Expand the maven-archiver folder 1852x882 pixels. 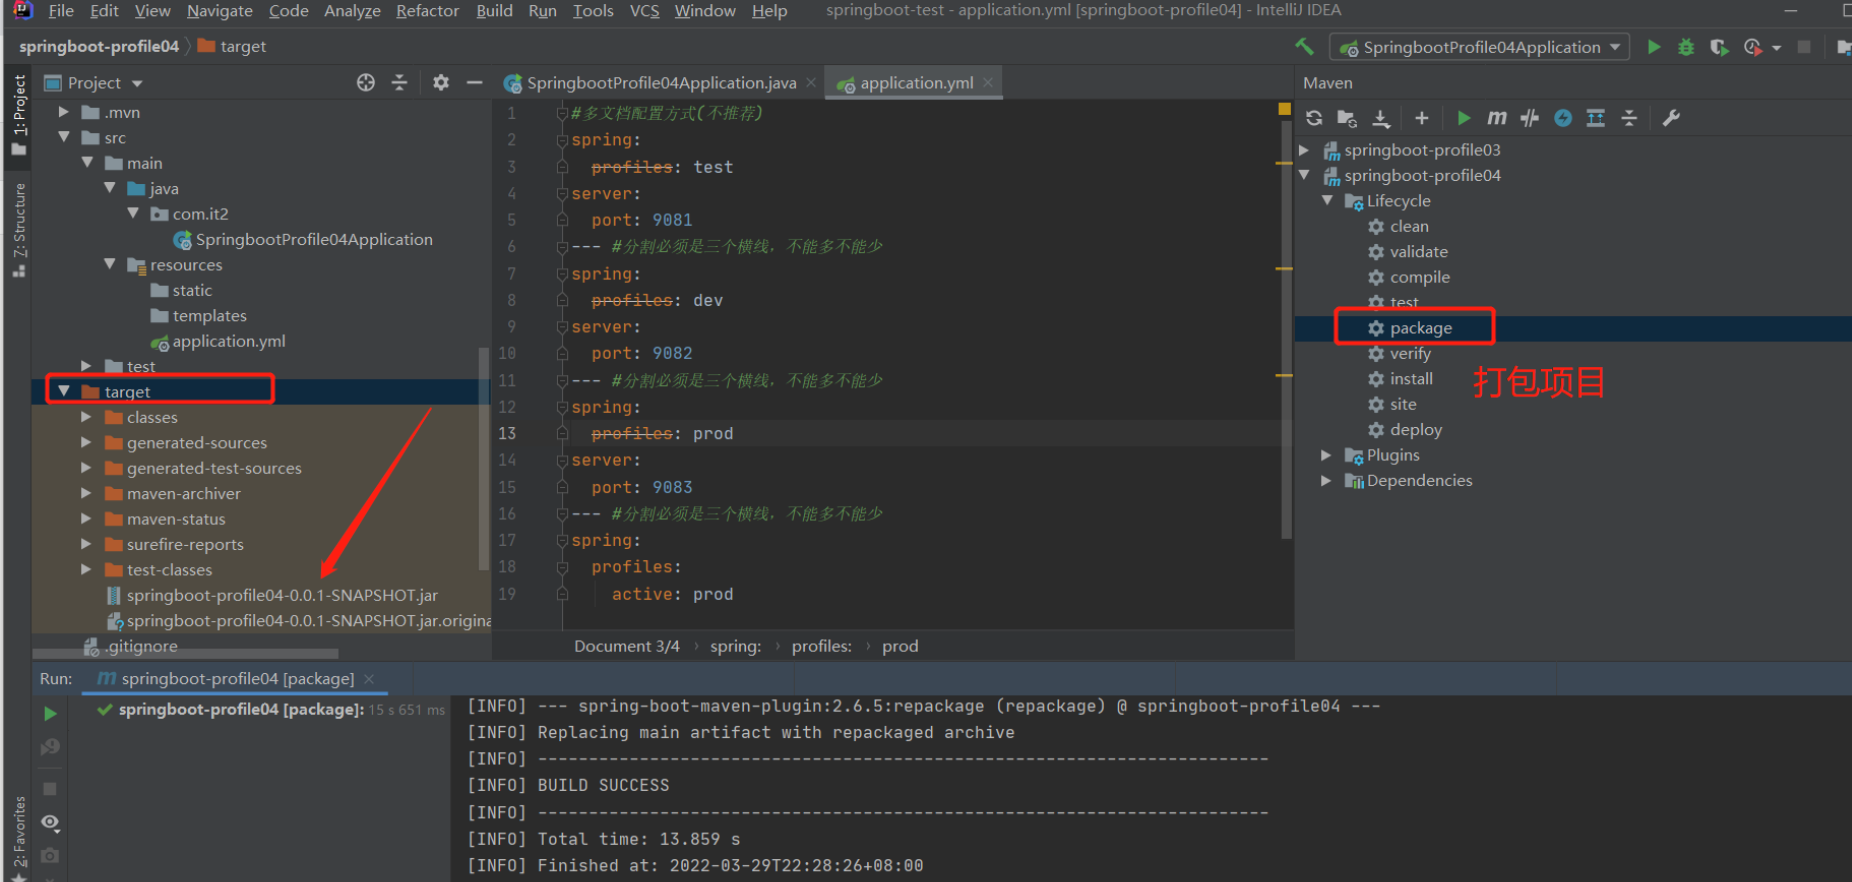pos(87,494)
